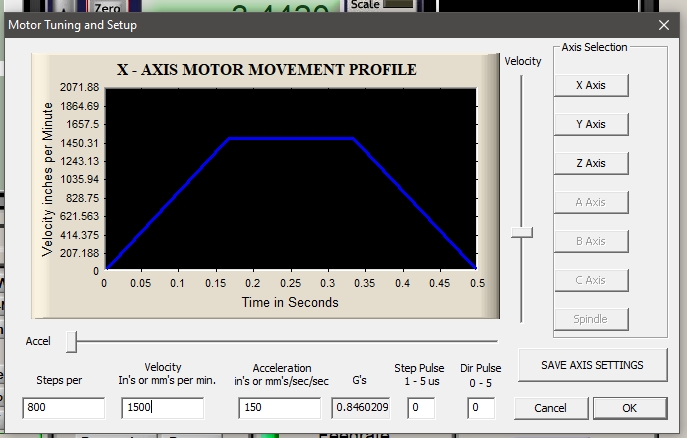
Task: Click the vertical Velocity slider handle
Action: click(x=522, y=232)
